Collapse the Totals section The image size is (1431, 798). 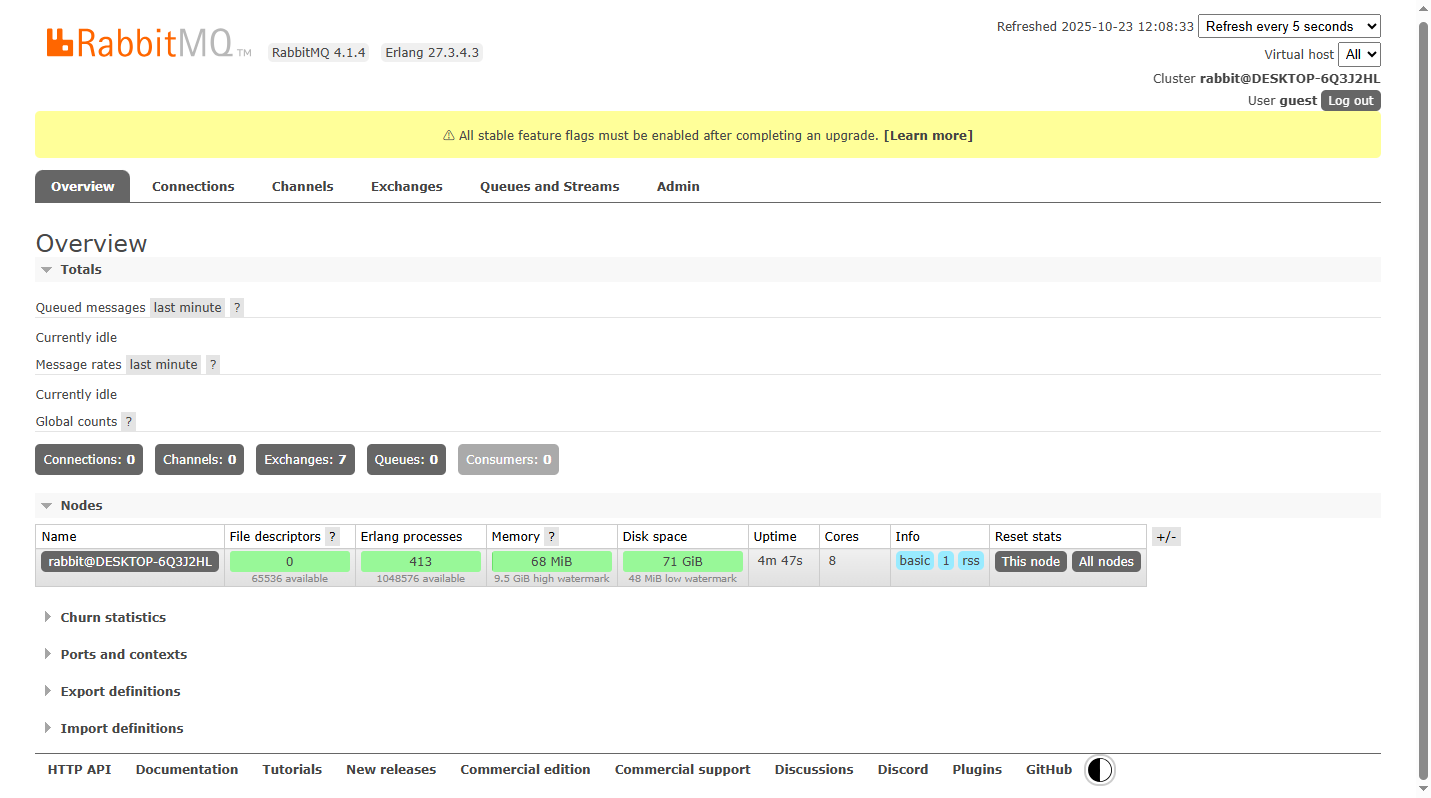80,270
